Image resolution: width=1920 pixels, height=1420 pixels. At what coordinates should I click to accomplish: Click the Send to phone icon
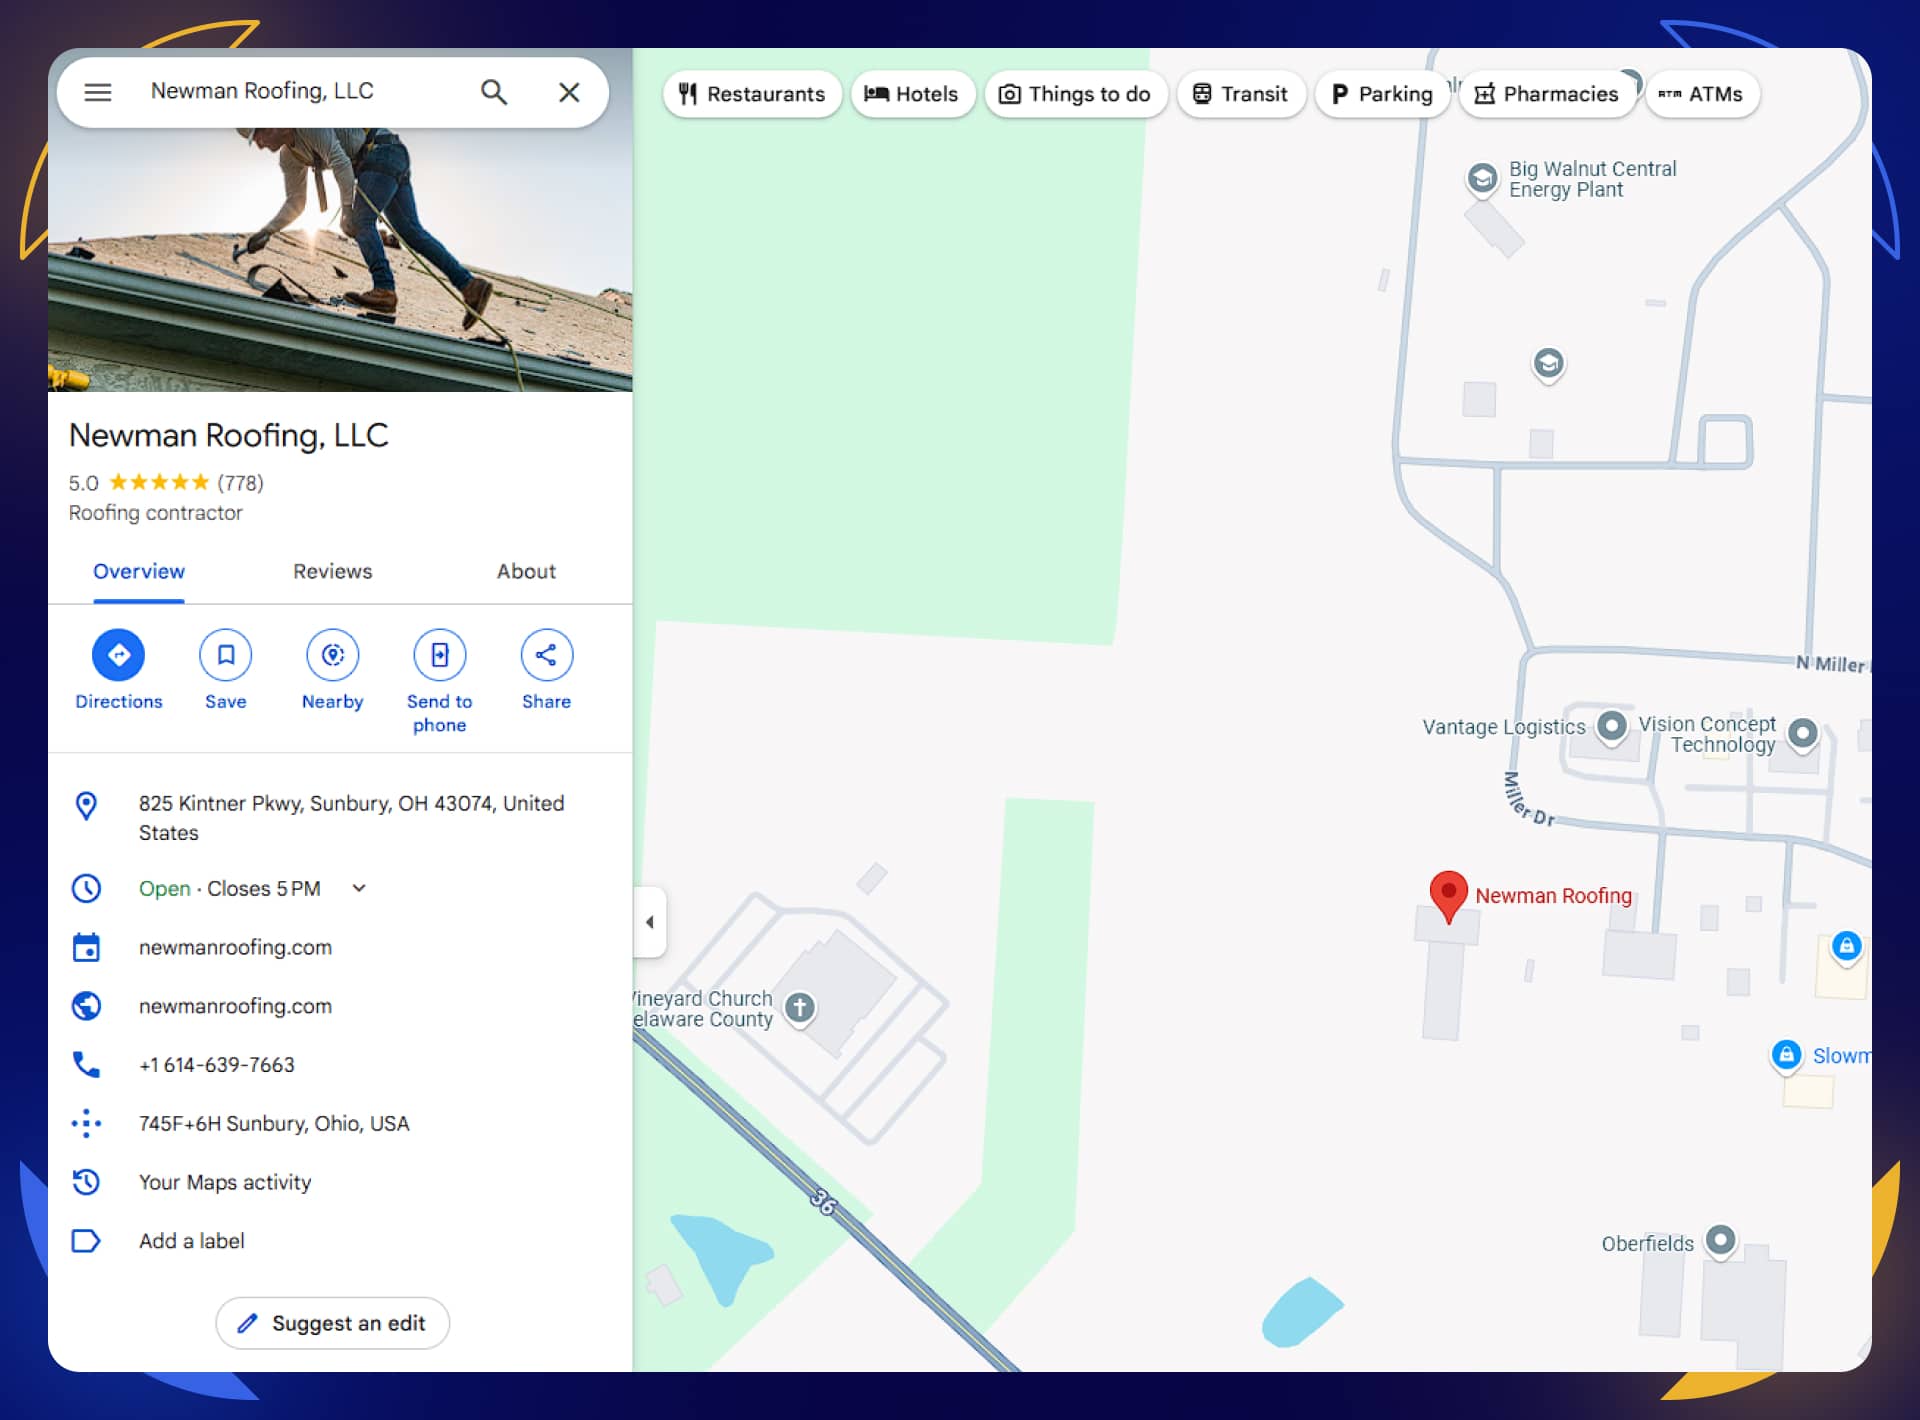tap(440, 655)
